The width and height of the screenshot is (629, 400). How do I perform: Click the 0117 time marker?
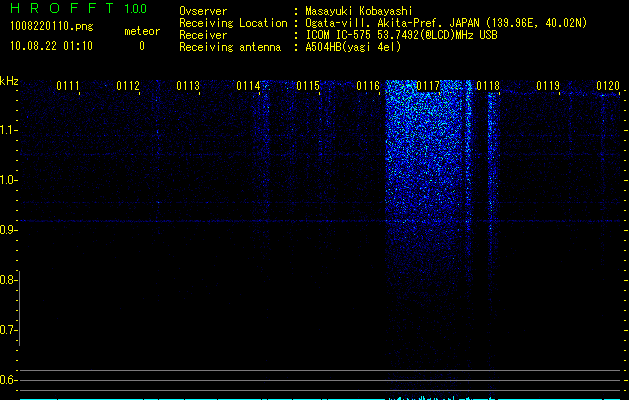pyautogui.click(x=428, y=86)
